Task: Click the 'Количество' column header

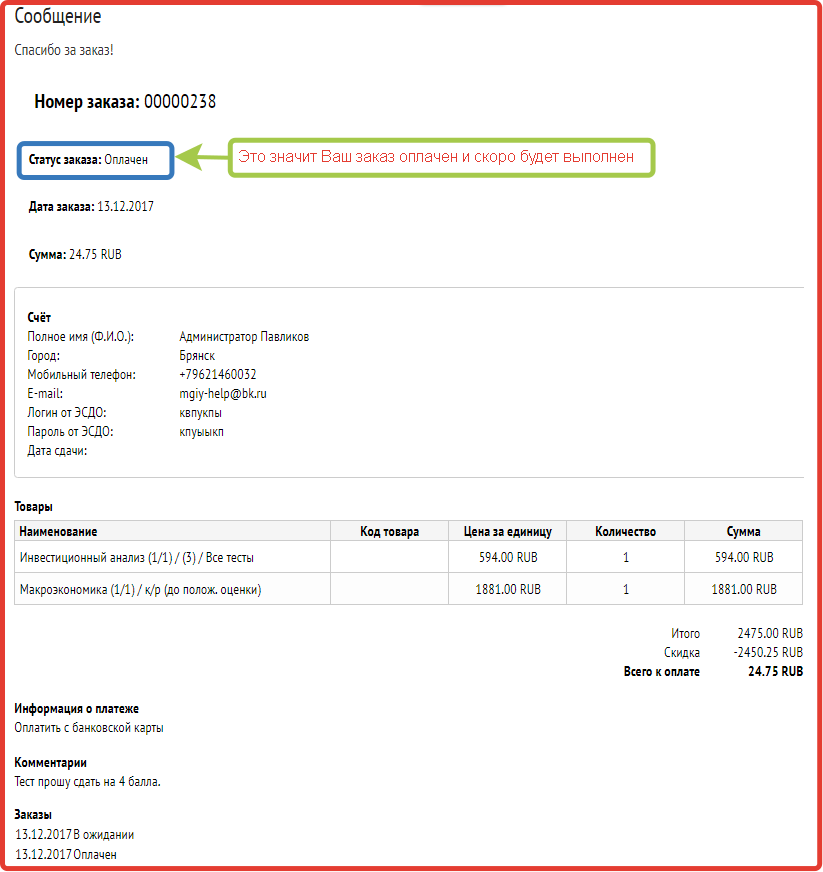Action: [626, 532]
